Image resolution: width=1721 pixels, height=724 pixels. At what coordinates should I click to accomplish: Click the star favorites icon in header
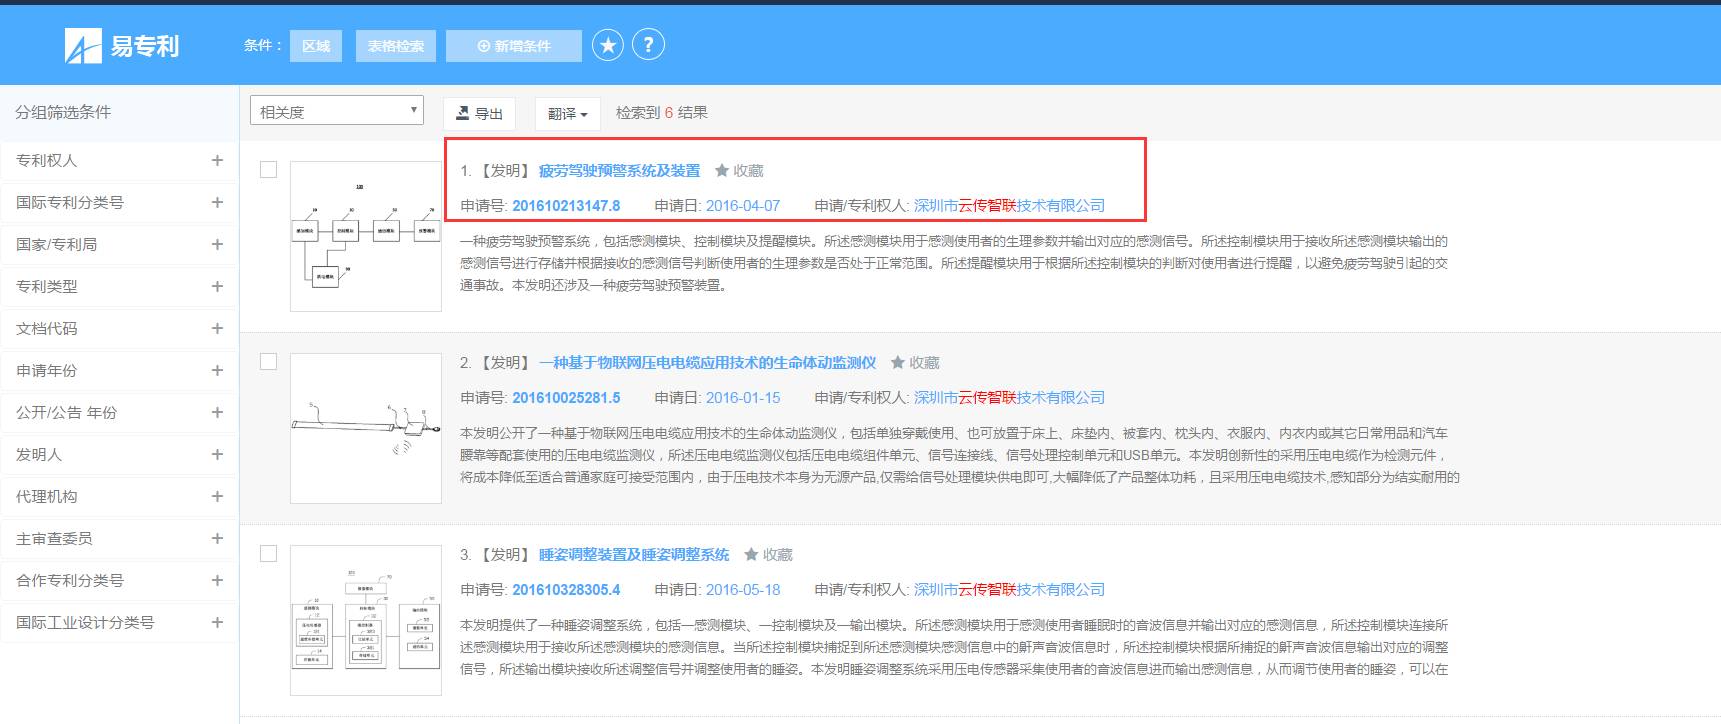tap(607, 45)
